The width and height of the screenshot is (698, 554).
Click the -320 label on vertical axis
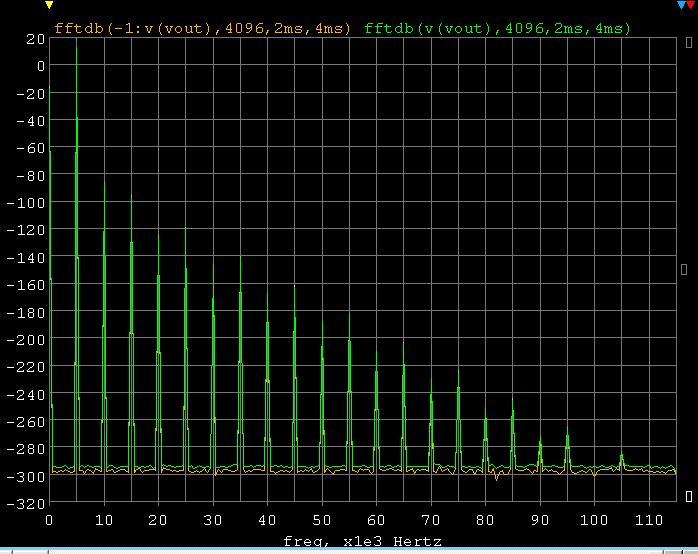[x=26, y=504]
